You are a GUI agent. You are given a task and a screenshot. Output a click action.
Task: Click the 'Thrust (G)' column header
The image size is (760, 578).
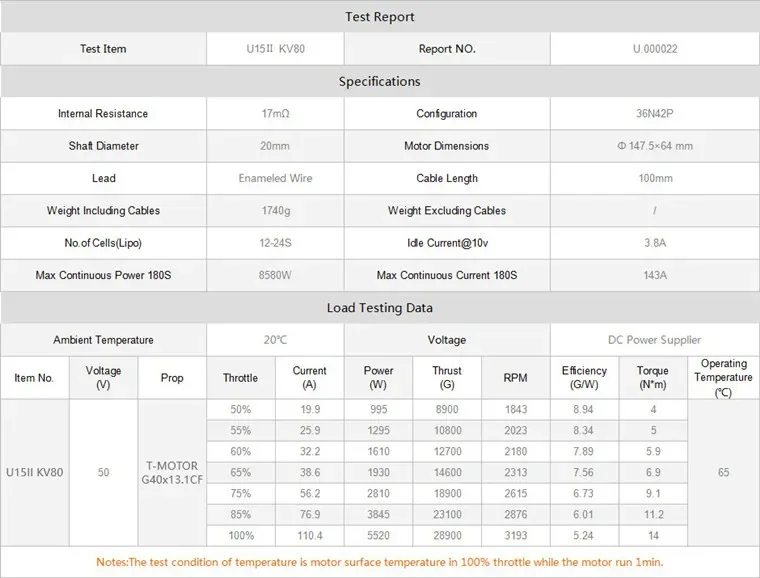[x=447, y=377]
